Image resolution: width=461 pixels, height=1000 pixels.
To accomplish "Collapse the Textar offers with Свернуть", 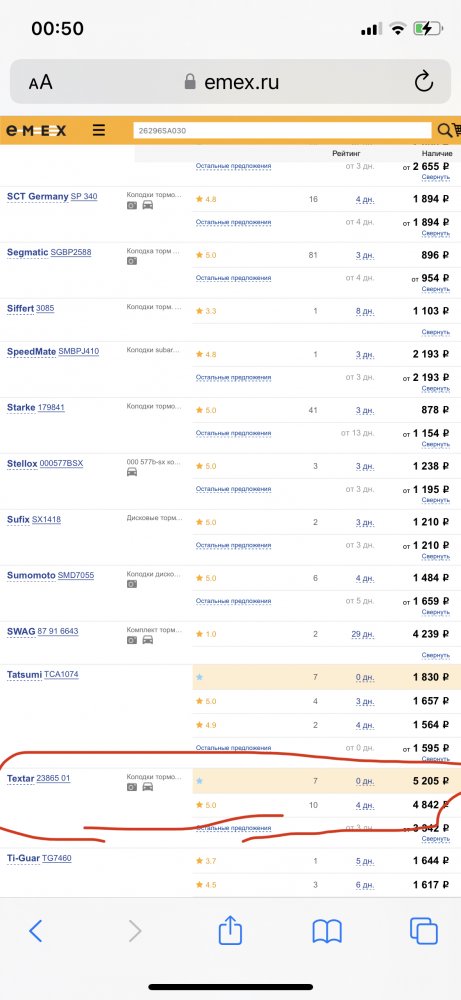I will [x=435, y=839].
